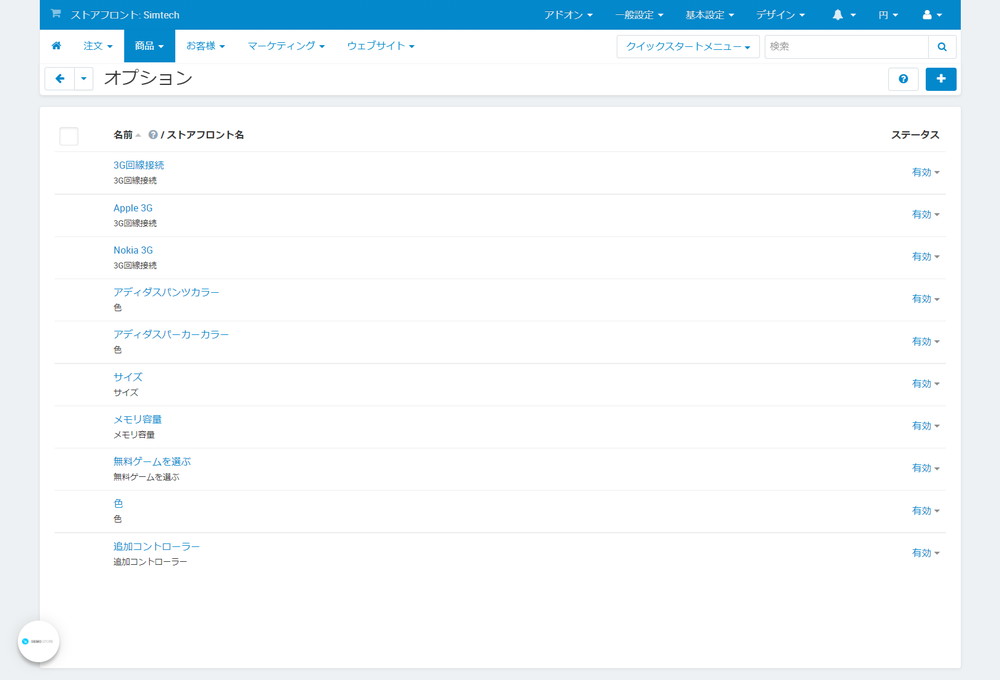Open status dropdown for メモリ容量
Image resolution: width=1000 pixels, height=680 pixels.
(x=925, y=425)
